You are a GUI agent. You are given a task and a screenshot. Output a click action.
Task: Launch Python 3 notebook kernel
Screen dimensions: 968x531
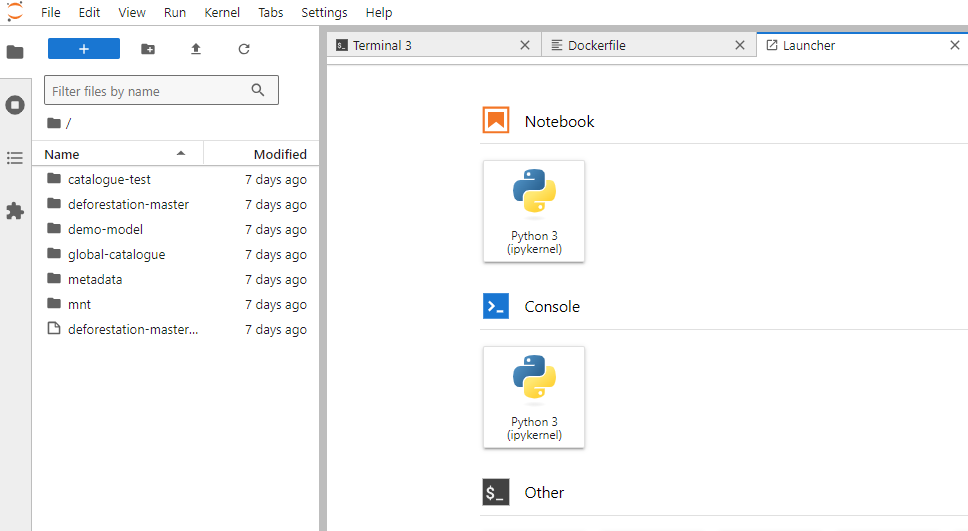pyautogui.click(x=534, y=211)
